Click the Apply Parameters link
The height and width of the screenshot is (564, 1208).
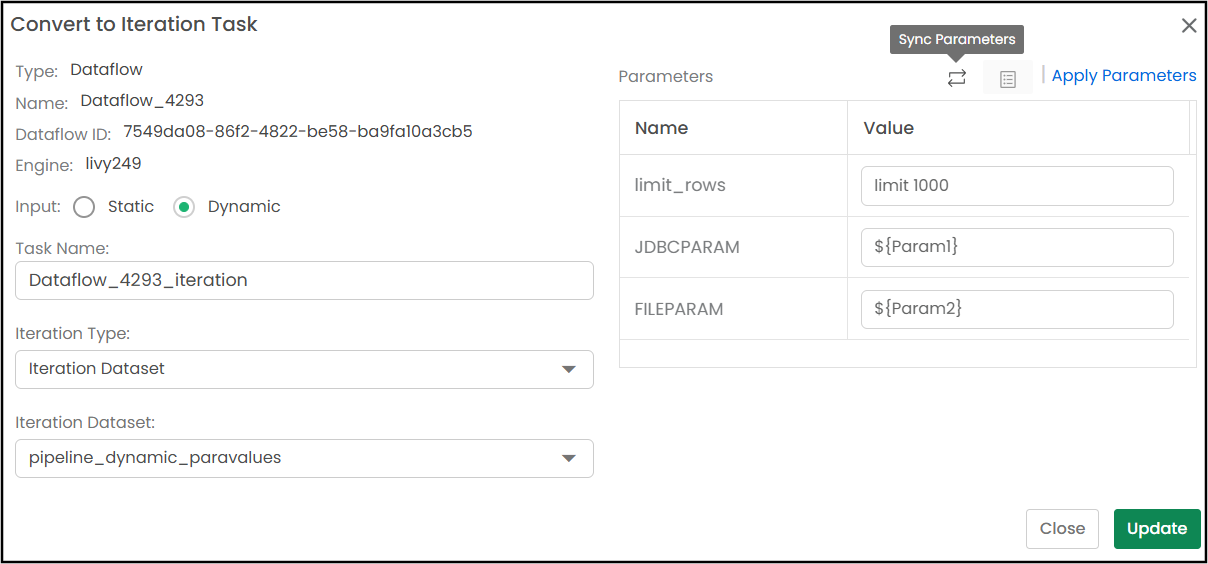click(1124, 76)
